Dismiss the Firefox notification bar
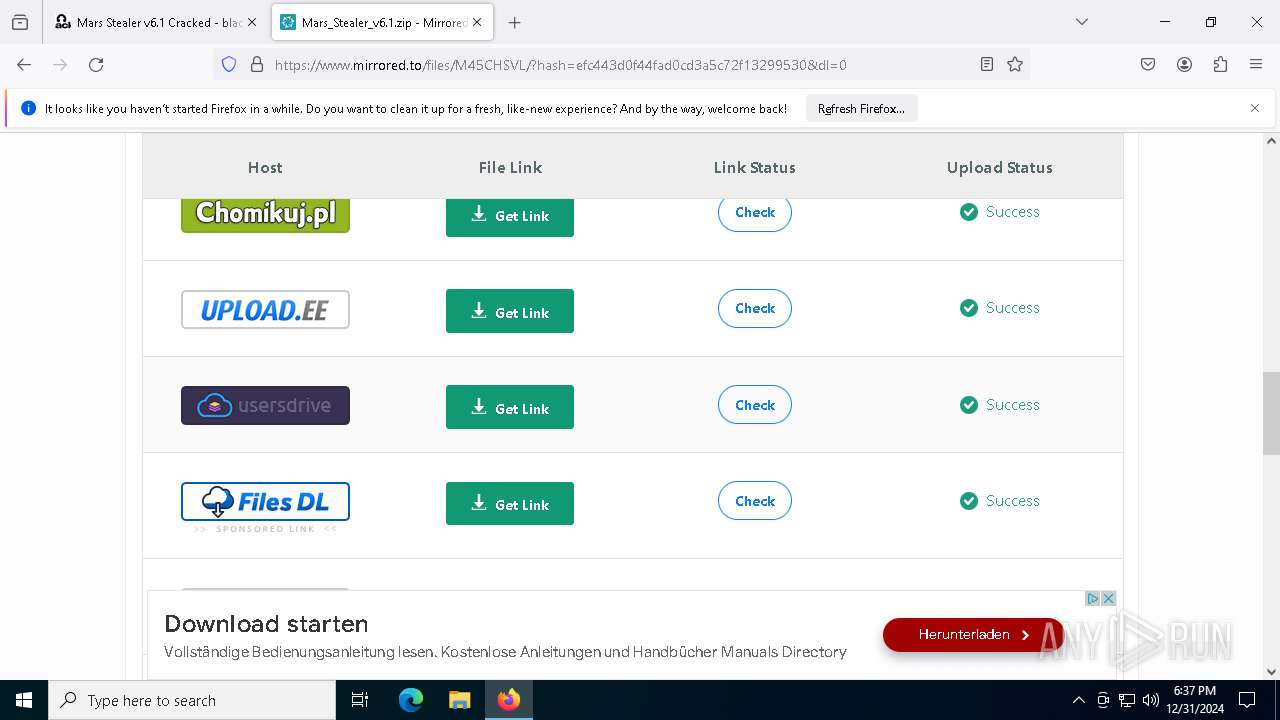This screenshot has height=720, width=1280. tap(1255, 108)
